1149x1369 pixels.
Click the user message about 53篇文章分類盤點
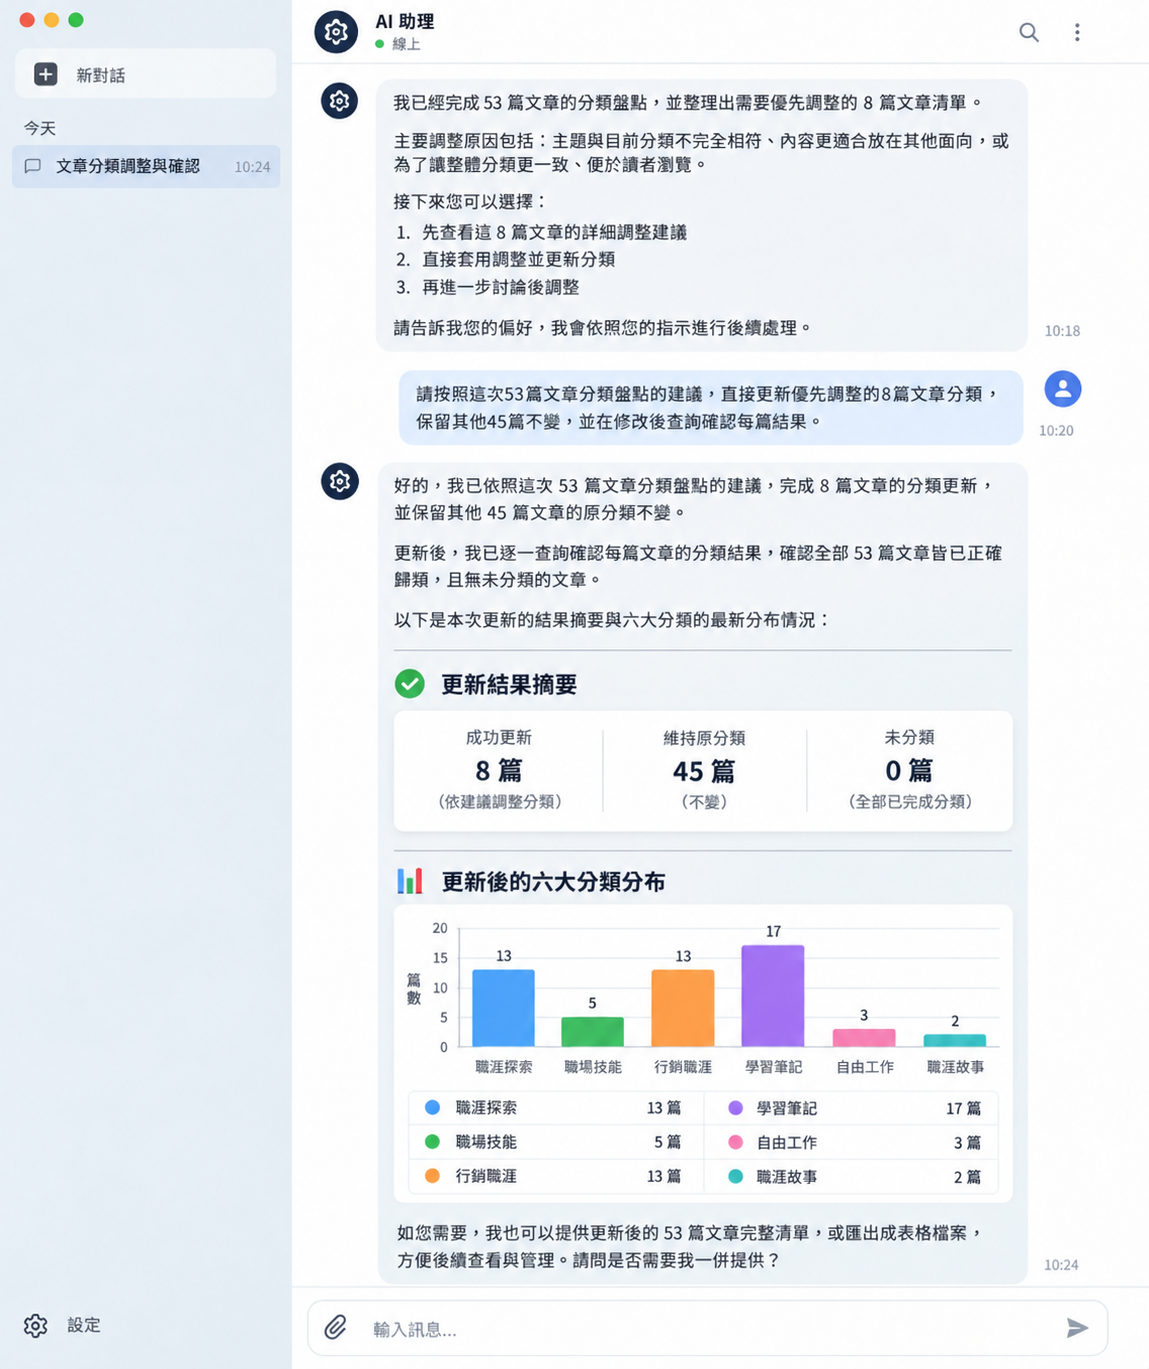[711, 407]
